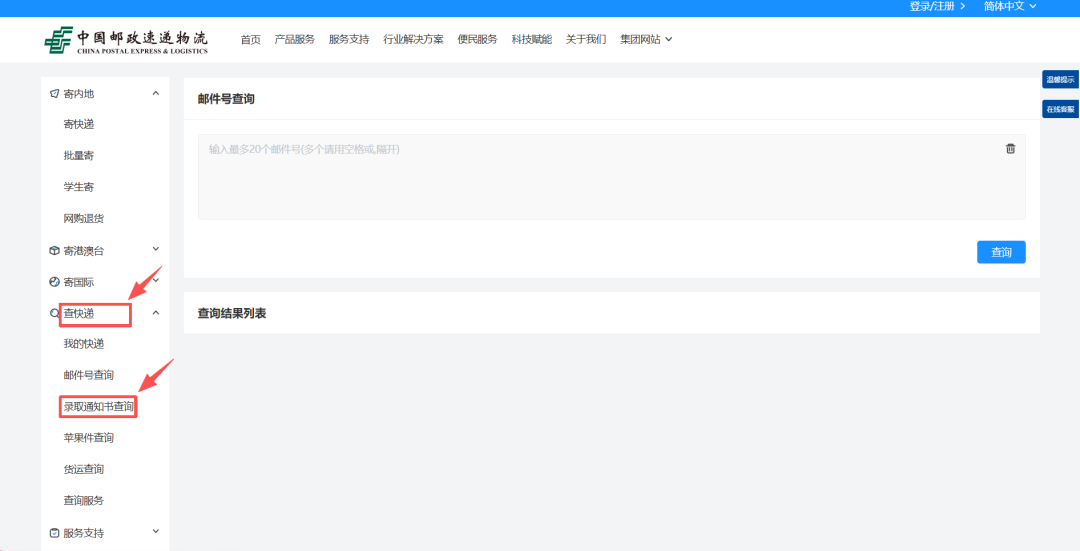Select 录取通知书查询 in the sidebar
The height and width of the screenshot is (551, 1080).
click(x=98, y=407)
